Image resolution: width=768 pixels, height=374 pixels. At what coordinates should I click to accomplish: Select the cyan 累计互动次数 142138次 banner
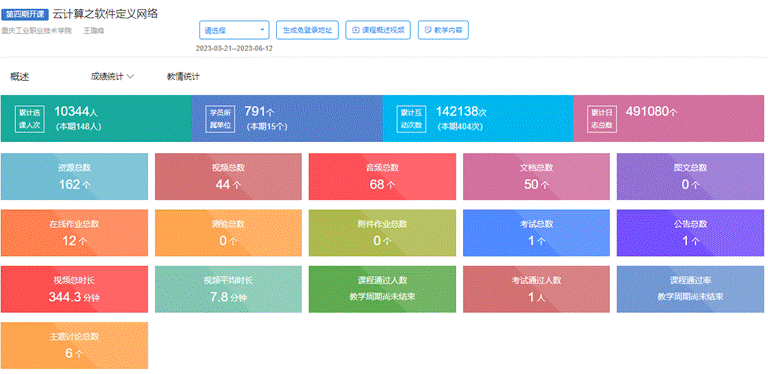(x=478, y=118)
